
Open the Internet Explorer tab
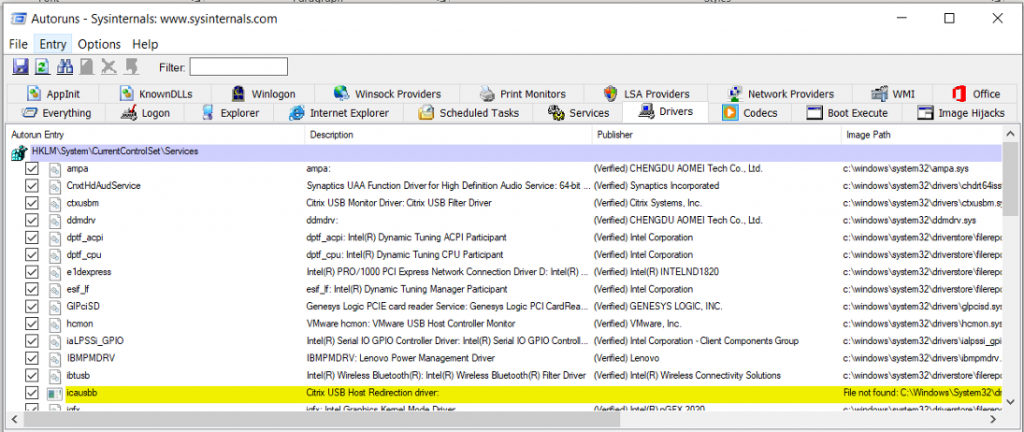tap(339, 113)
